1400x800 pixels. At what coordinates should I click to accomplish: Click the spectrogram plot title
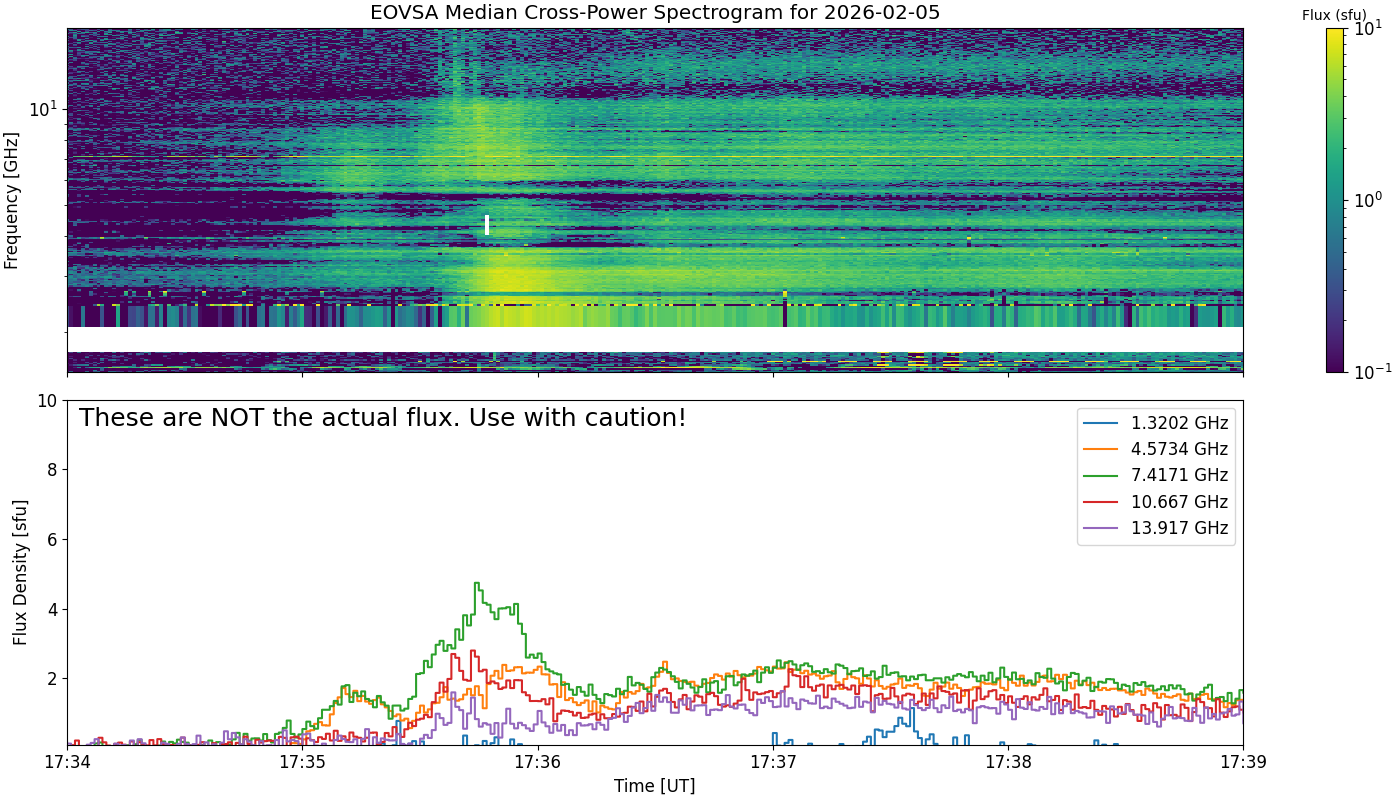point(655,13)
